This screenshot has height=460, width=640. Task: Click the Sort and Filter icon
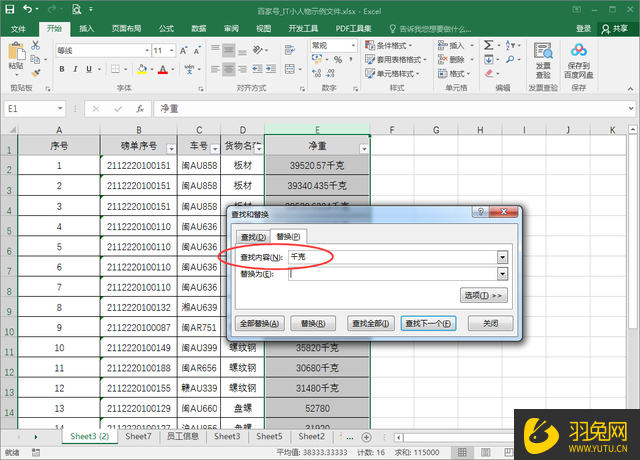click(x=510, y=45)
